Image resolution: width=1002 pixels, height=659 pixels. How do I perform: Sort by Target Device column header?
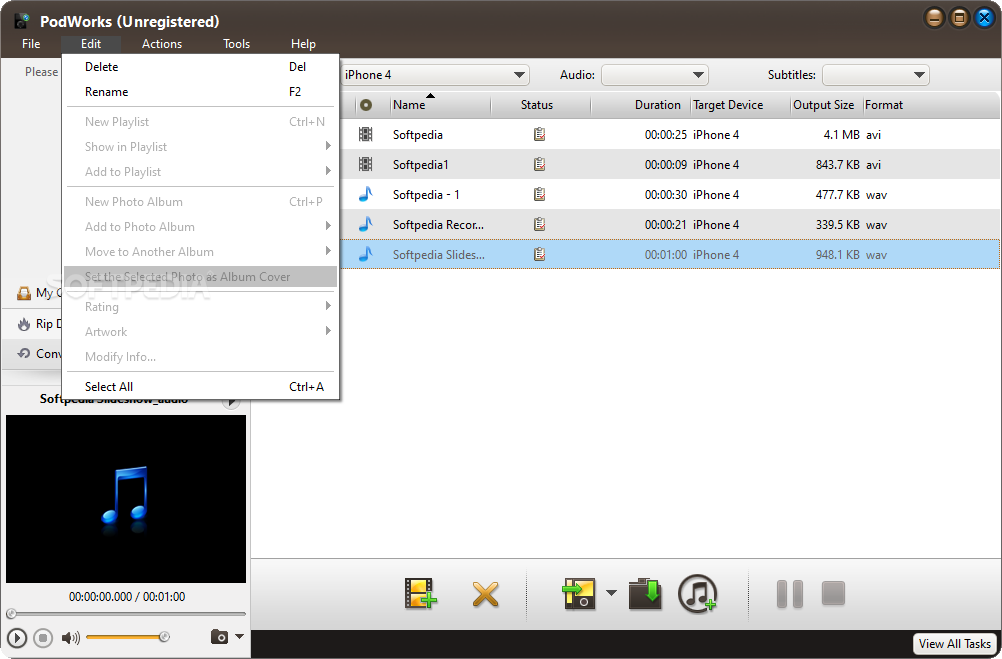(x=741, y=105)
